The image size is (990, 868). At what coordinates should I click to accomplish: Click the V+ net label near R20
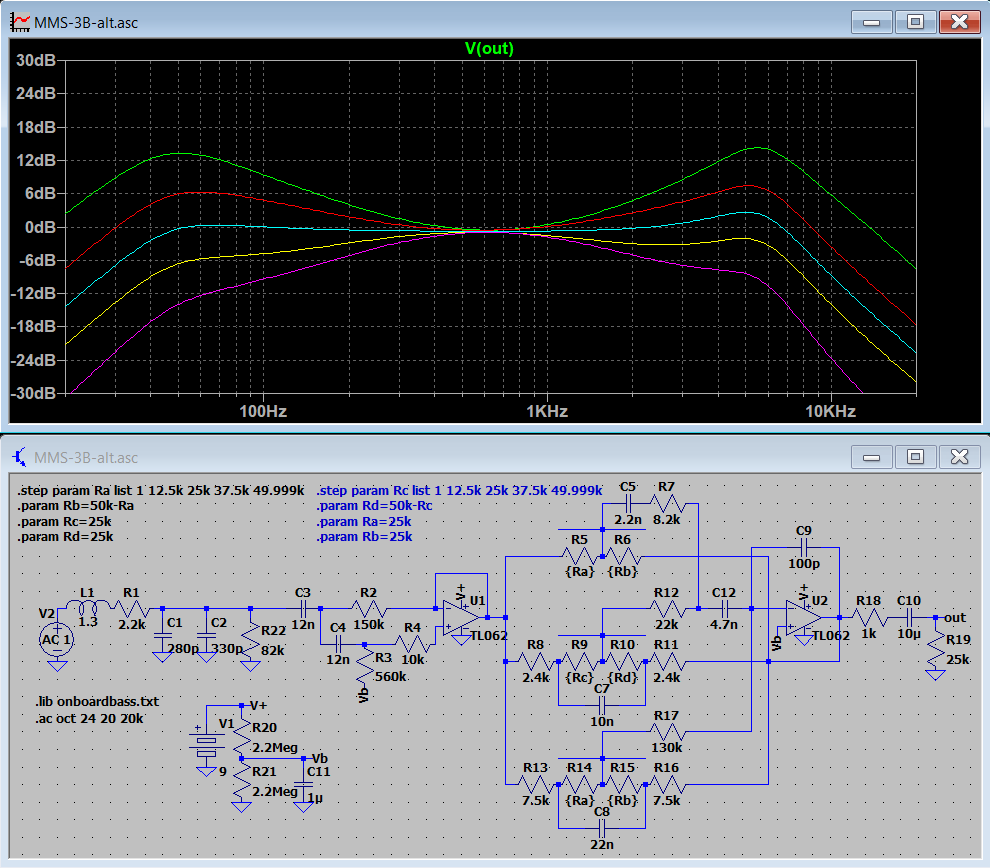[258, 705]
